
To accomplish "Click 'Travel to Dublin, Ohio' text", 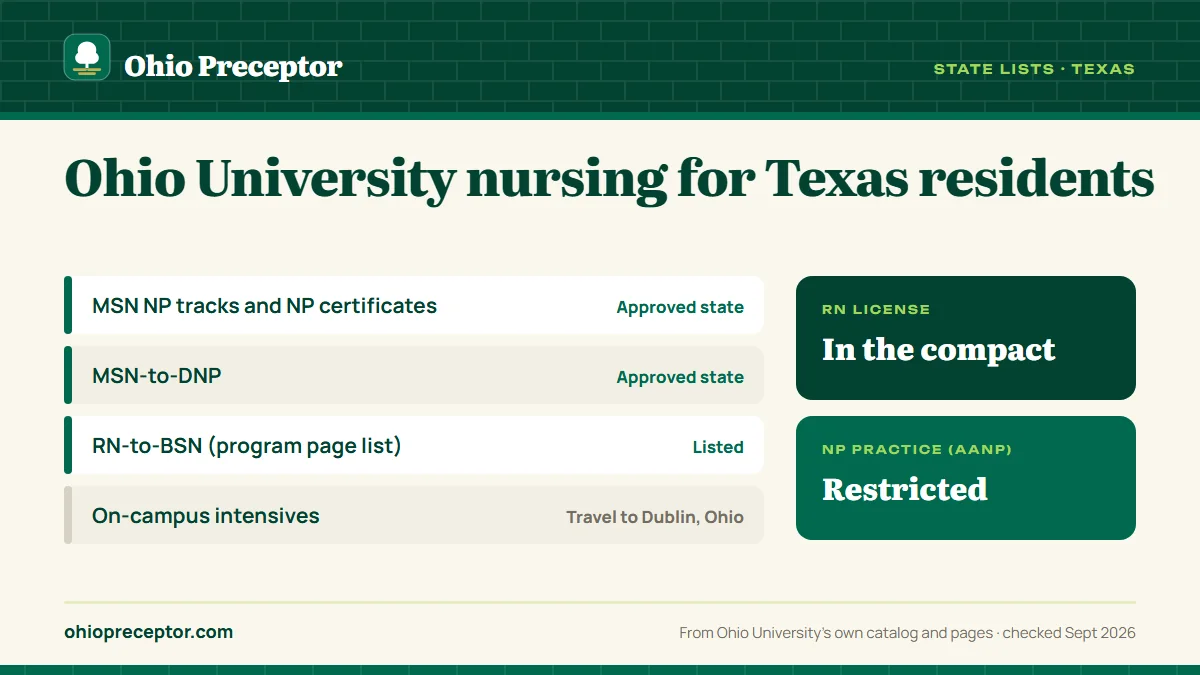I will (x=655, y=517).
